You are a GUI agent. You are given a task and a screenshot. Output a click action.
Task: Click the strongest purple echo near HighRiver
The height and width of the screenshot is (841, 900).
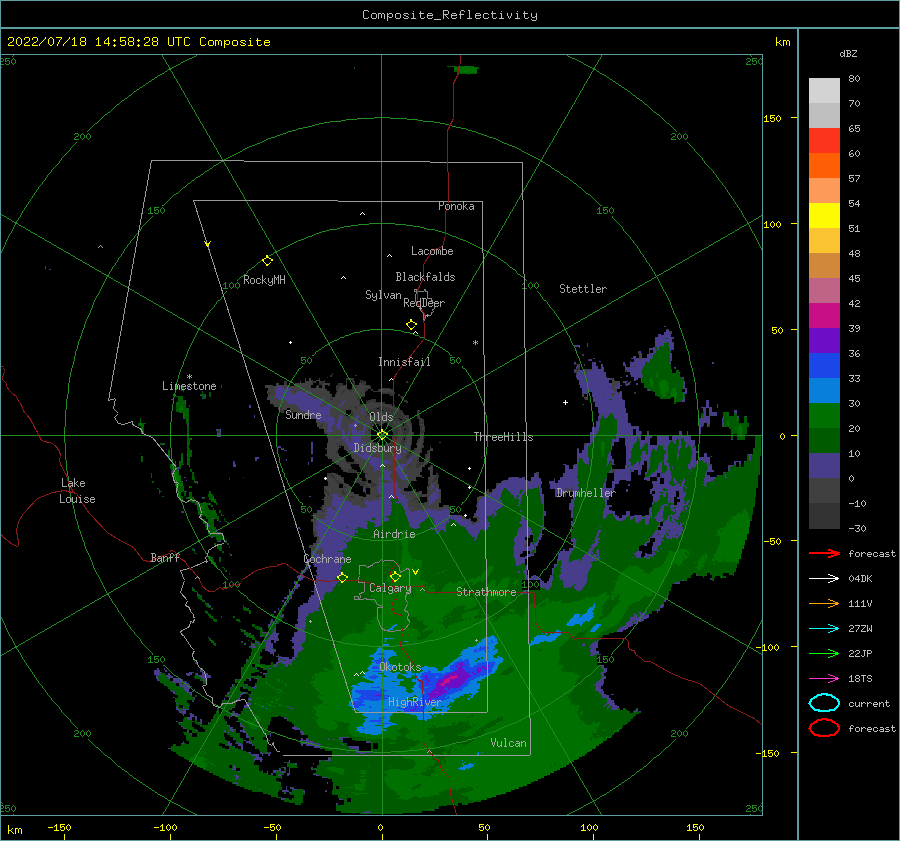point(451,679)
